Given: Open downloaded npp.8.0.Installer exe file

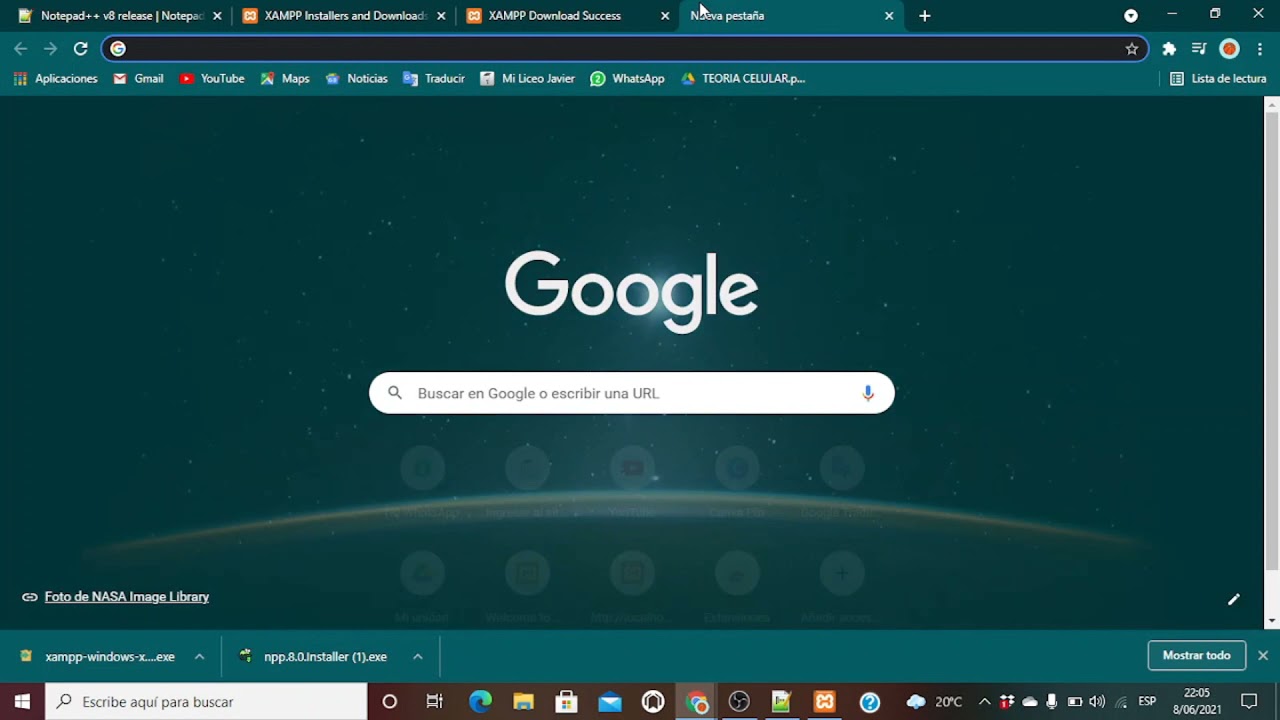Looking at the screenshot, I should click(314, 657).
